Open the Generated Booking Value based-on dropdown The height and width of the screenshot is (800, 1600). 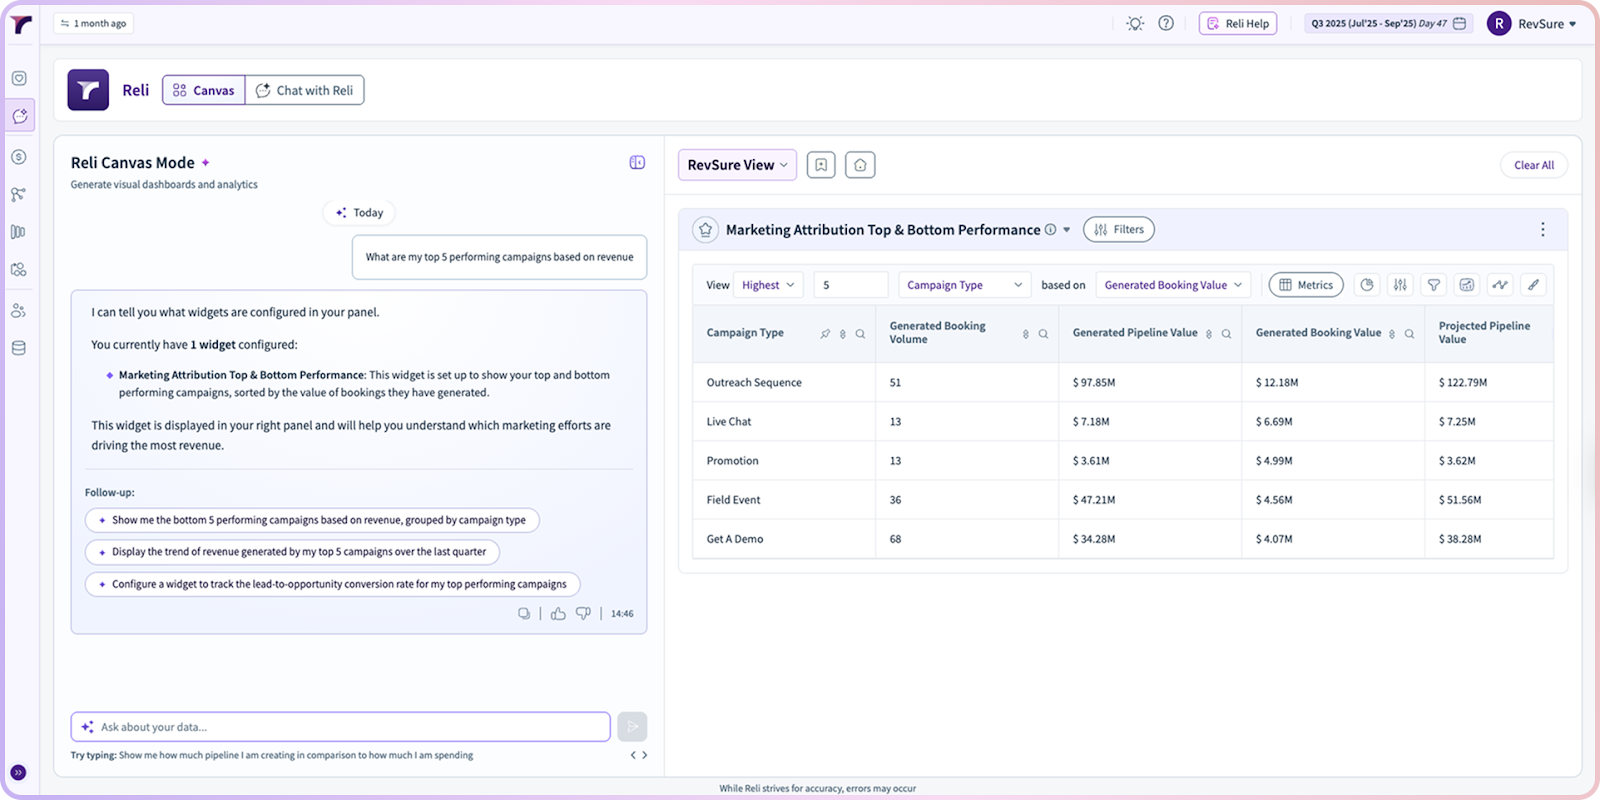1174,285
